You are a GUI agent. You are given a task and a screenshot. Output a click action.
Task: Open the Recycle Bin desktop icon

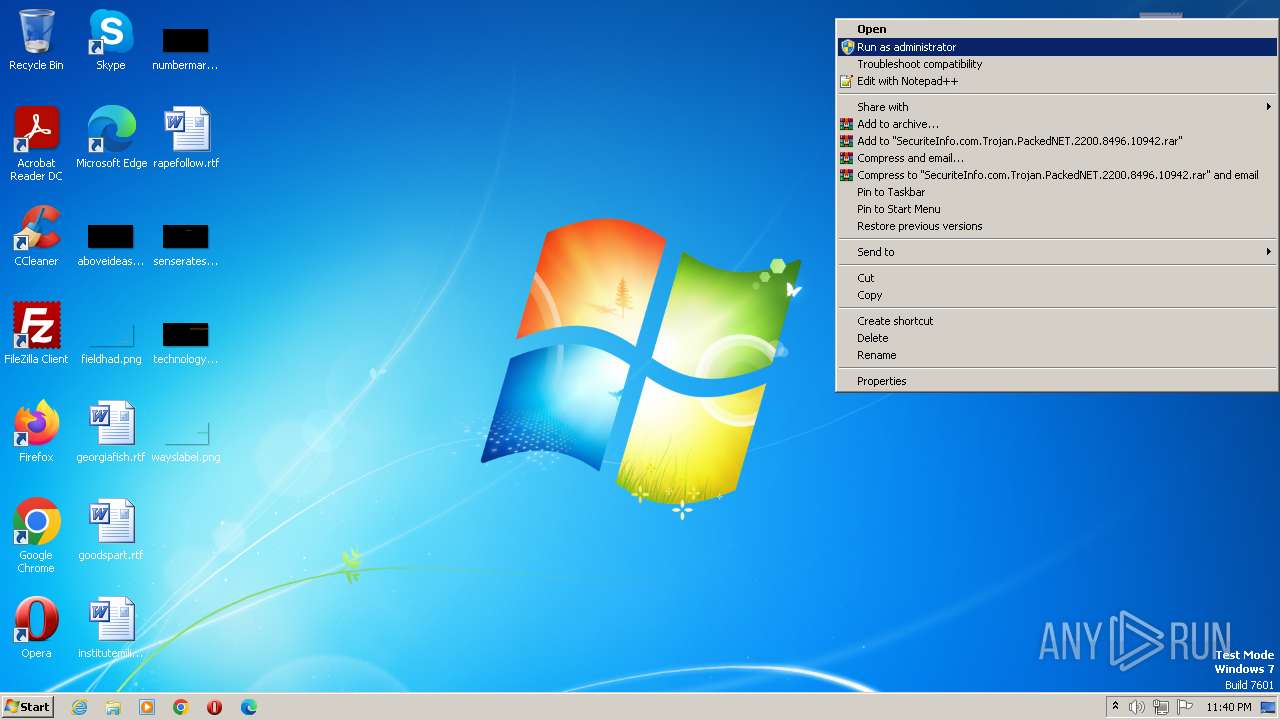[x=36, y=40]
